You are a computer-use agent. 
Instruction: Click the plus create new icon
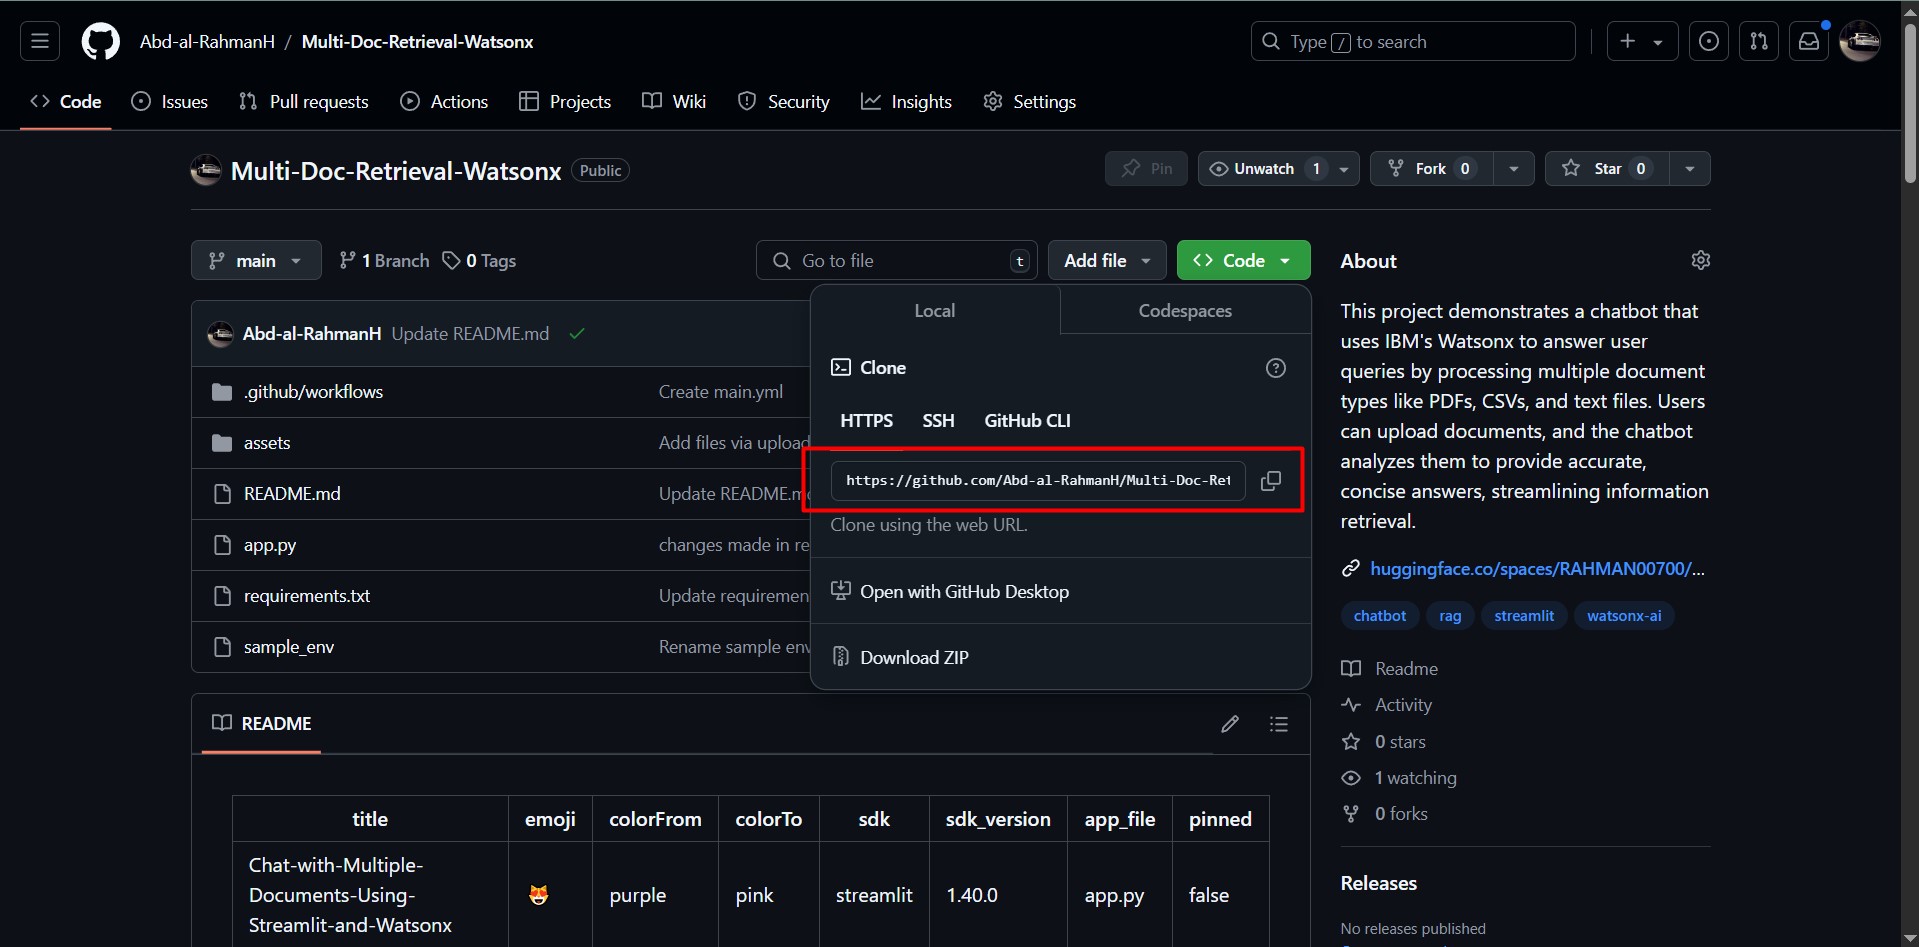[1628, 41]
